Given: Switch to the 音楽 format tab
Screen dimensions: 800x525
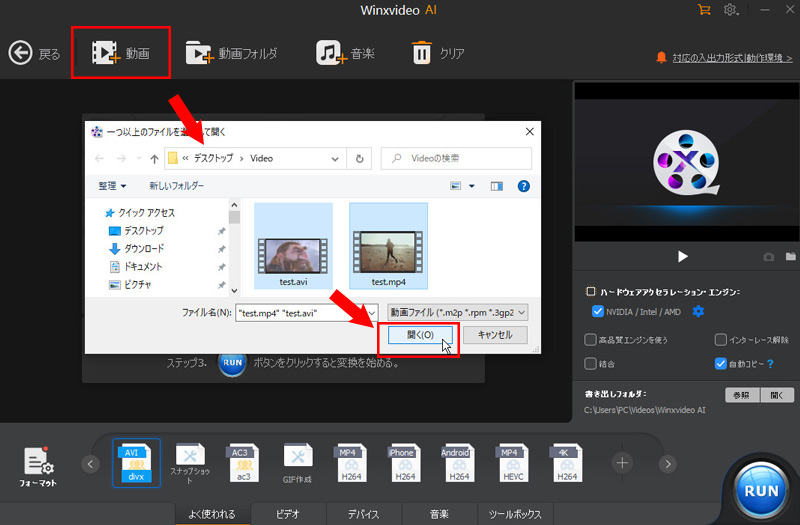Looking at the screenshot, I should click(x=439, y=514).
